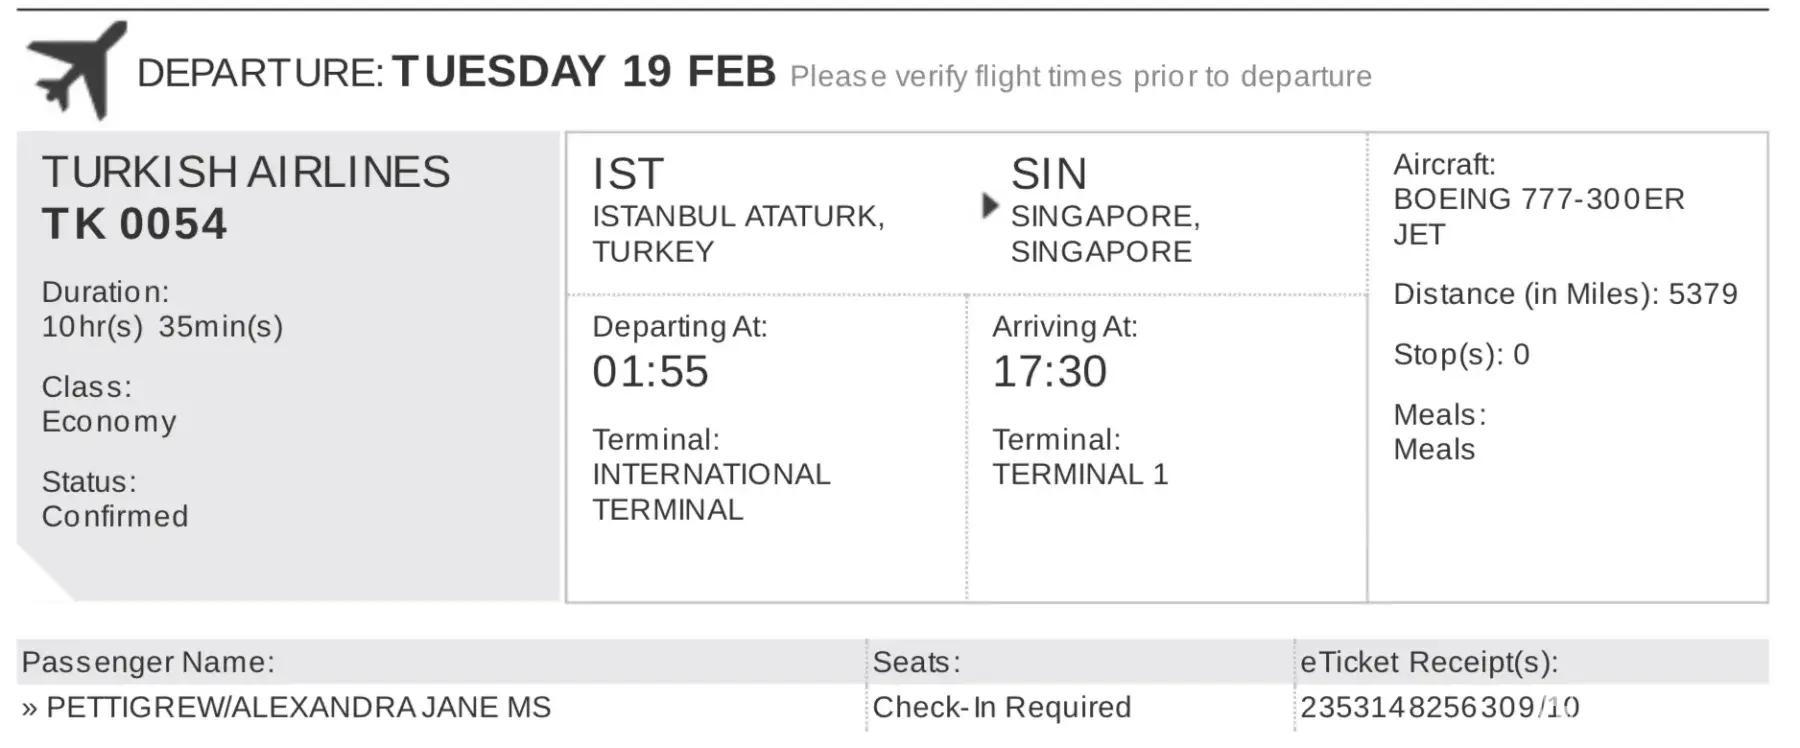The height and width of the screenshot is (748, 1800).
Task: Click the Confirmed status value
Action: (115, 516)
